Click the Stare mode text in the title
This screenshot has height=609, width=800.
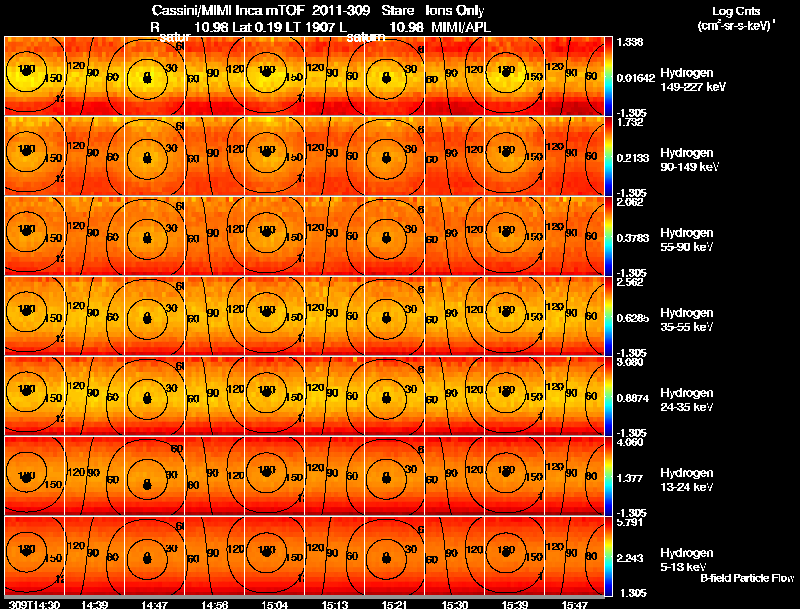[x=397, y=11]
